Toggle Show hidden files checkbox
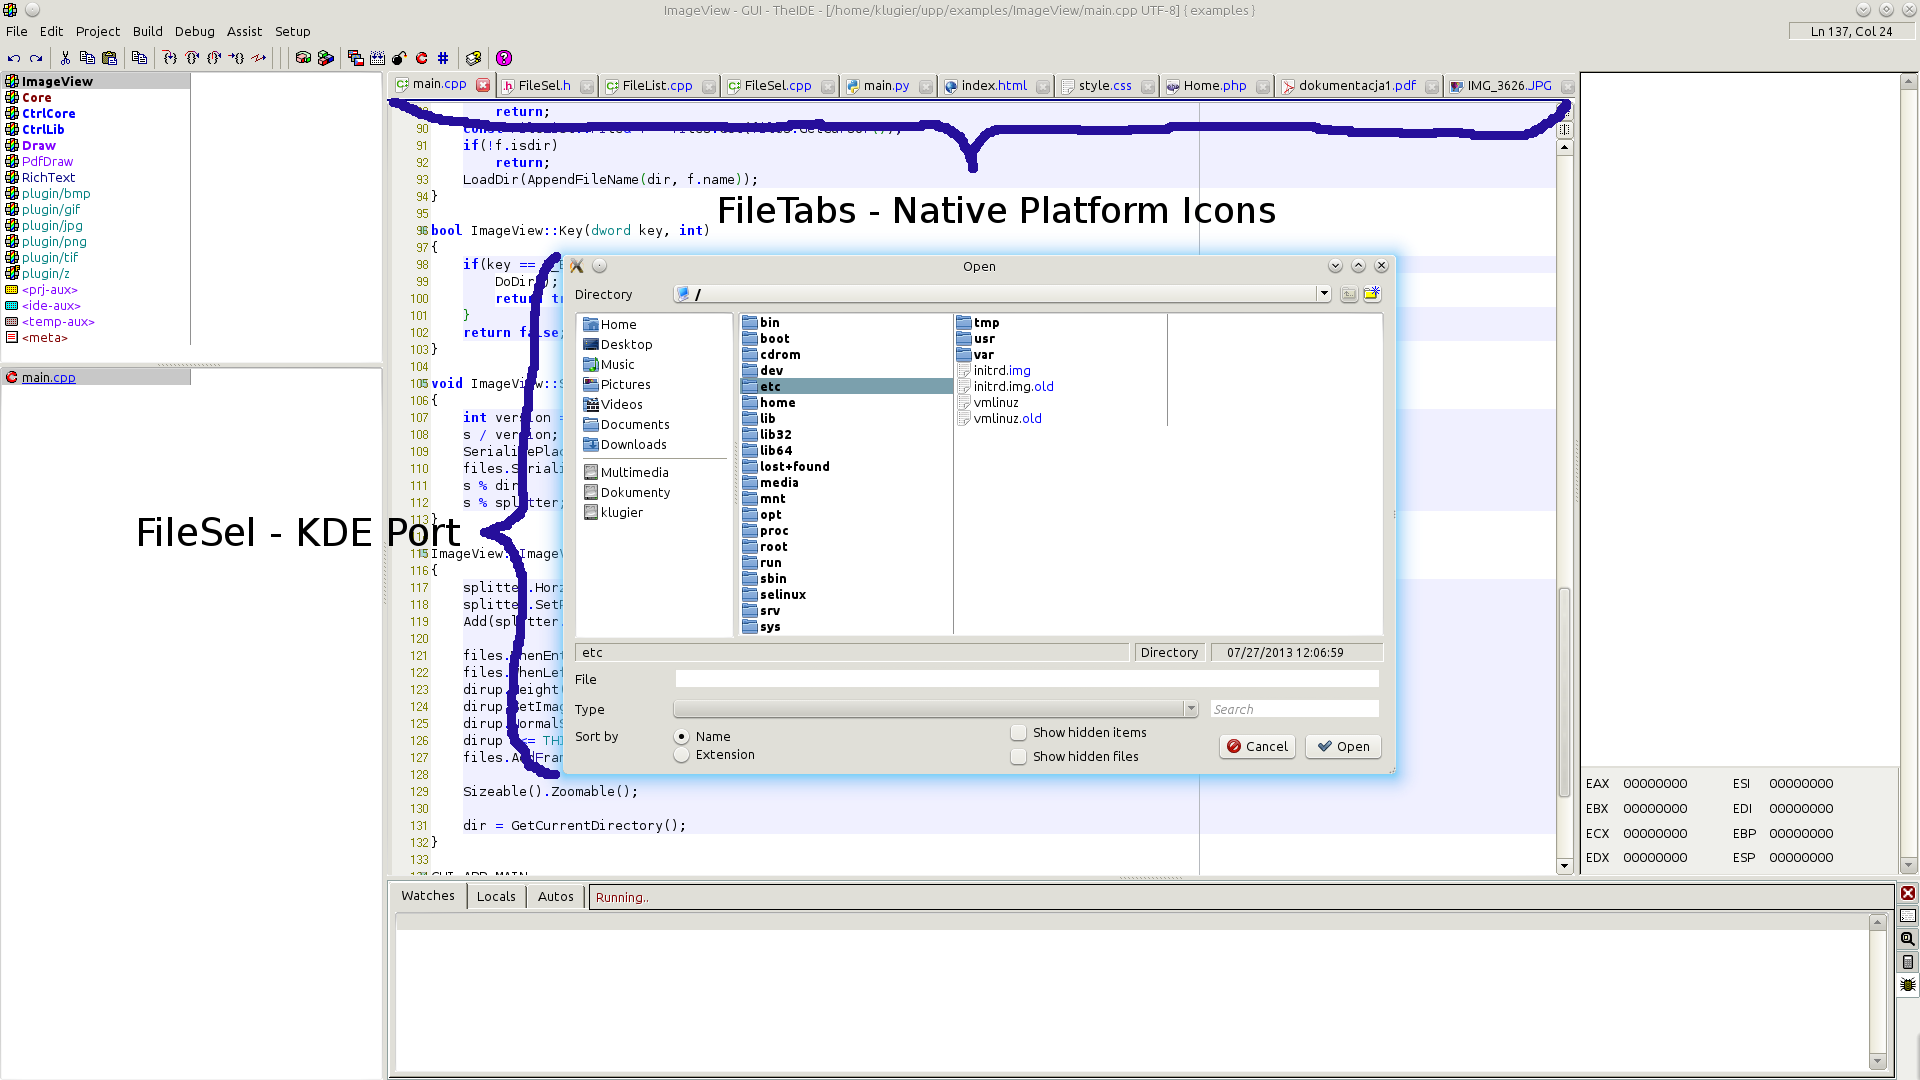Image resolution: width=1920 pixels, height=1080 pixels. coord(1017,756)
